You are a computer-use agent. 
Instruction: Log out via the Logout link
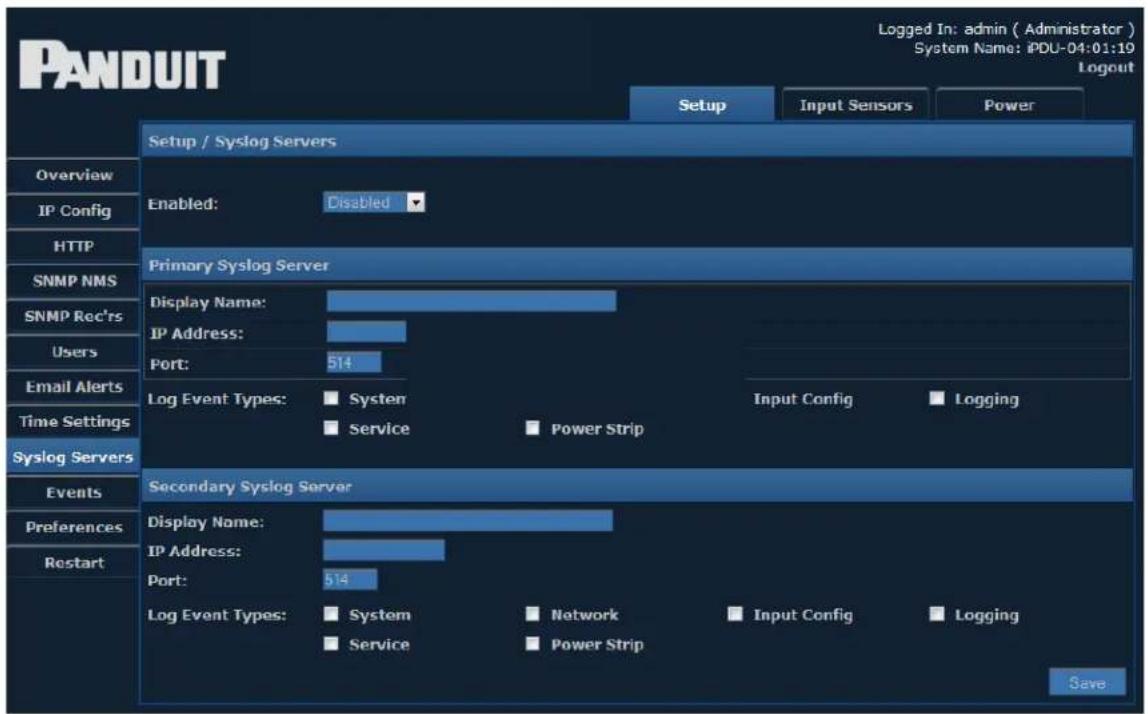1106,67
